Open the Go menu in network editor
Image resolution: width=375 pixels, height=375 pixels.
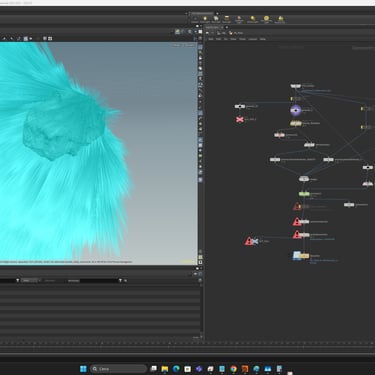click(x=226, y=39)
